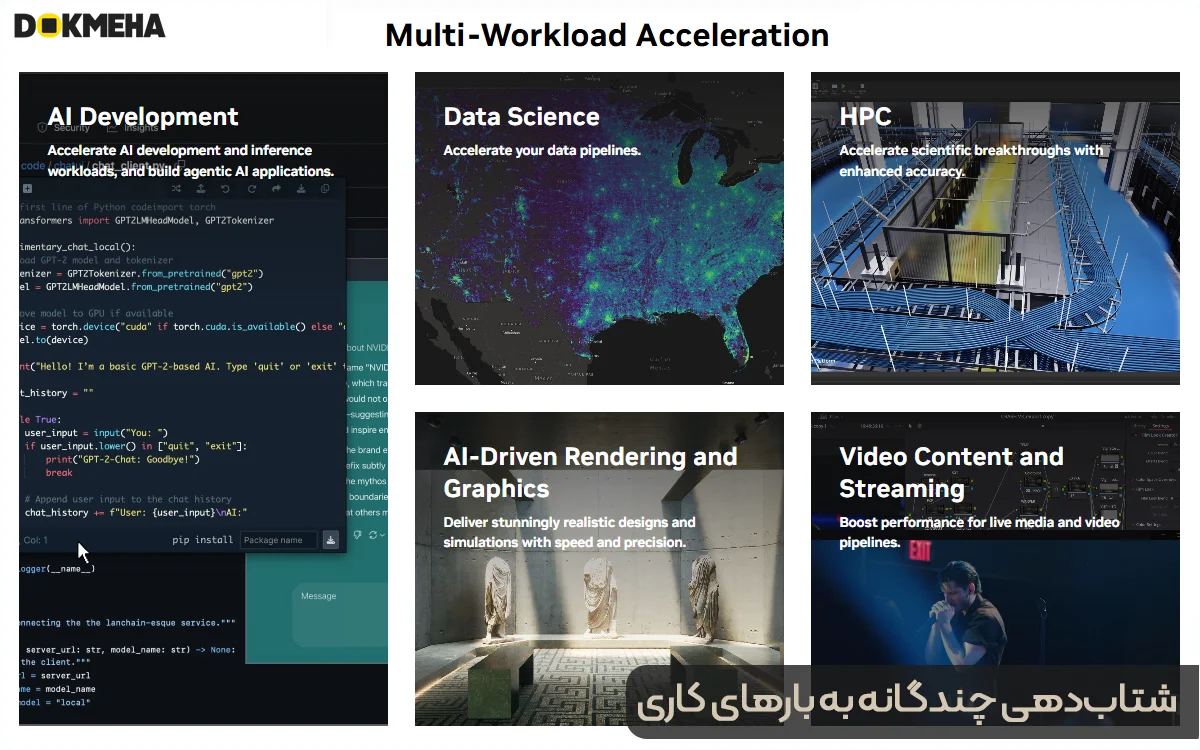
Task: Click the undo icon in code editor toolbar
Action: coord(226,188)
